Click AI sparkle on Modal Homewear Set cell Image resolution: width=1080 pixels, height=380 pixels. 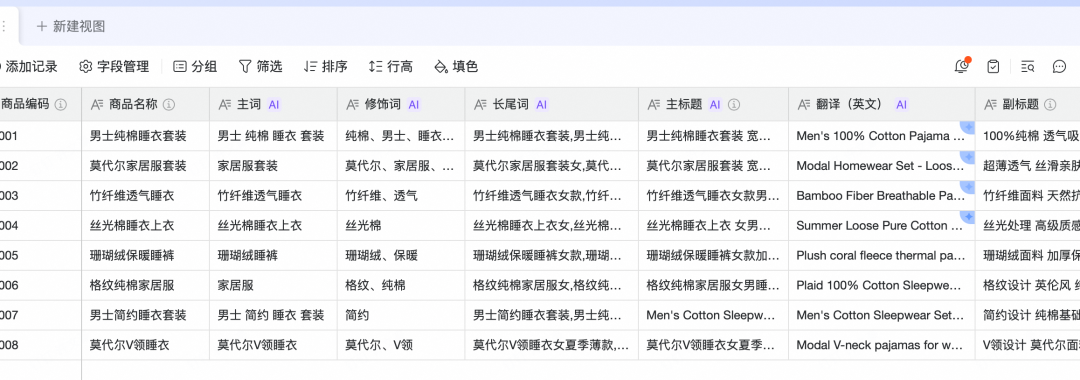[968, 158]
